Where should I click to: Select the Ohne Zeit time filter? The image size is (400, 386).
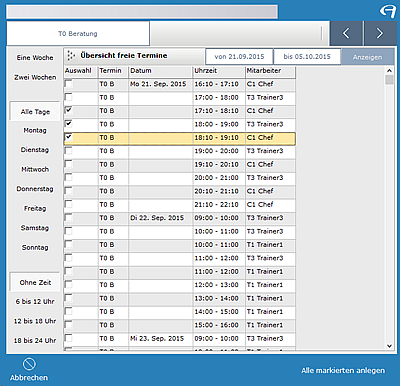pyautogui.click(x=35, y=282)
